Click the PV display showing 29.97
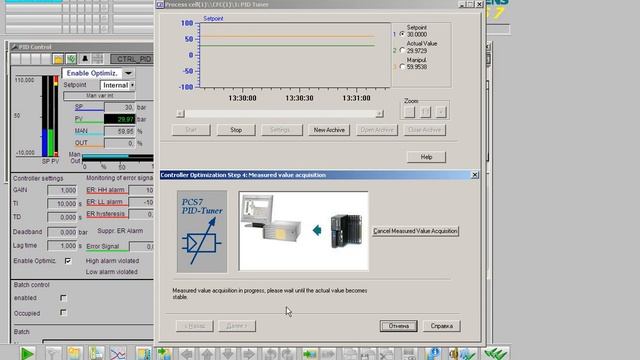This screenshot has width=640, height=360. click(120, 119)
